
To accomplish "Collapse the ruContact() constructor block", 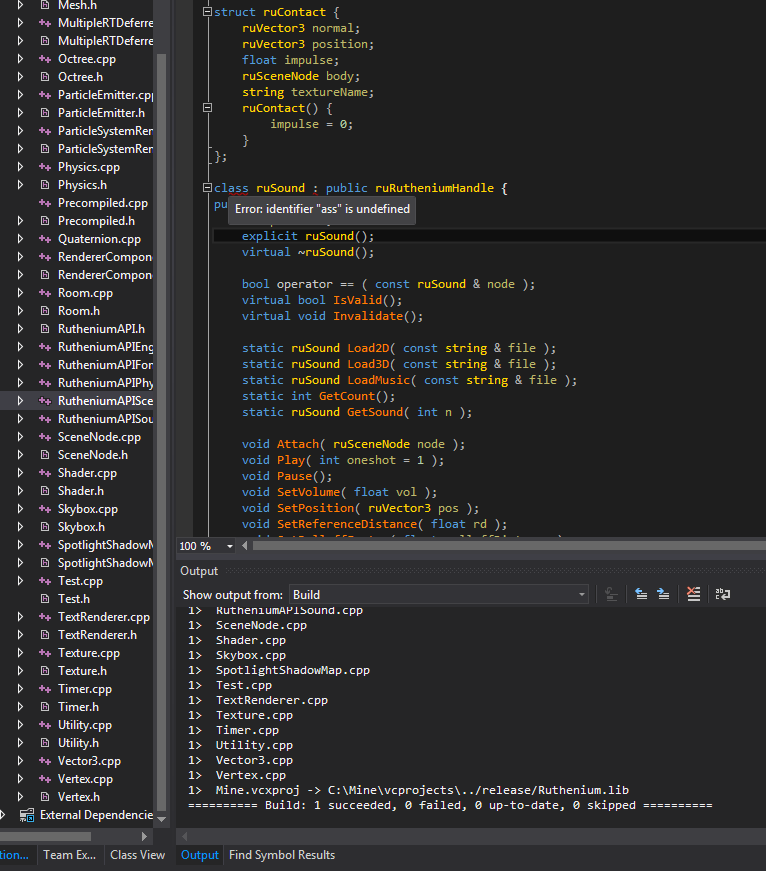I will pyautogui.click(x=206, y=108).
